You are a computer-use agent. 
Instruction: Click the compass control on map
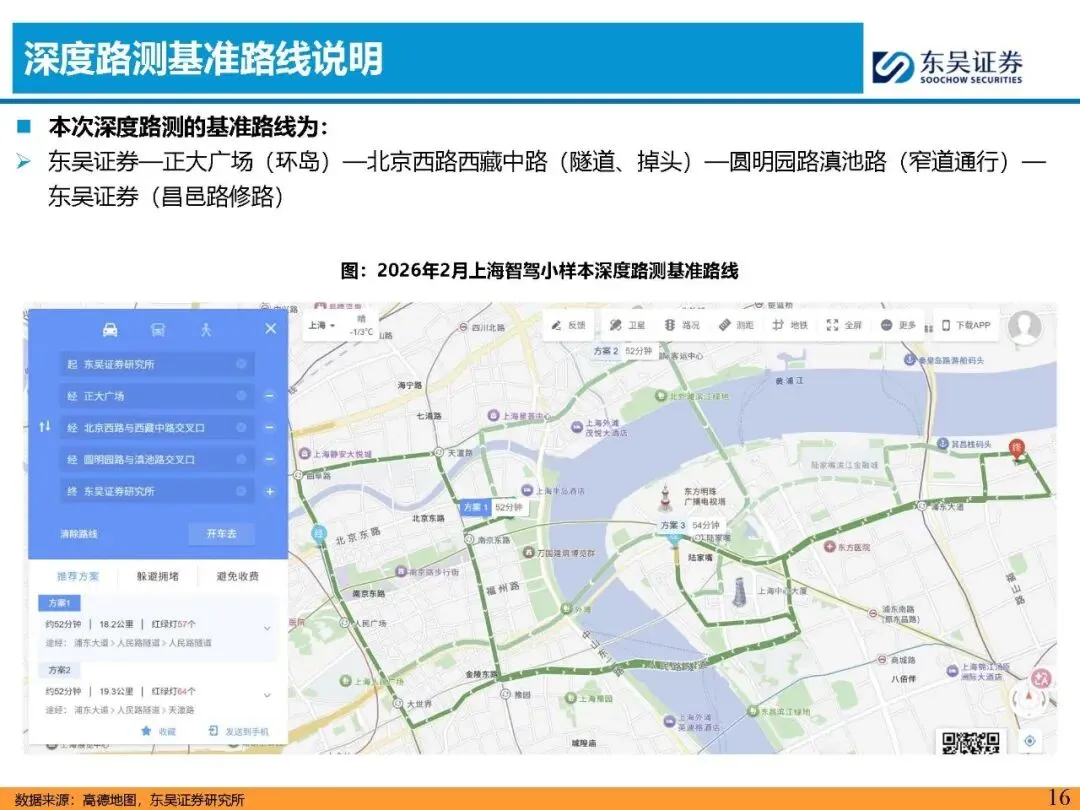[1028, 700]
